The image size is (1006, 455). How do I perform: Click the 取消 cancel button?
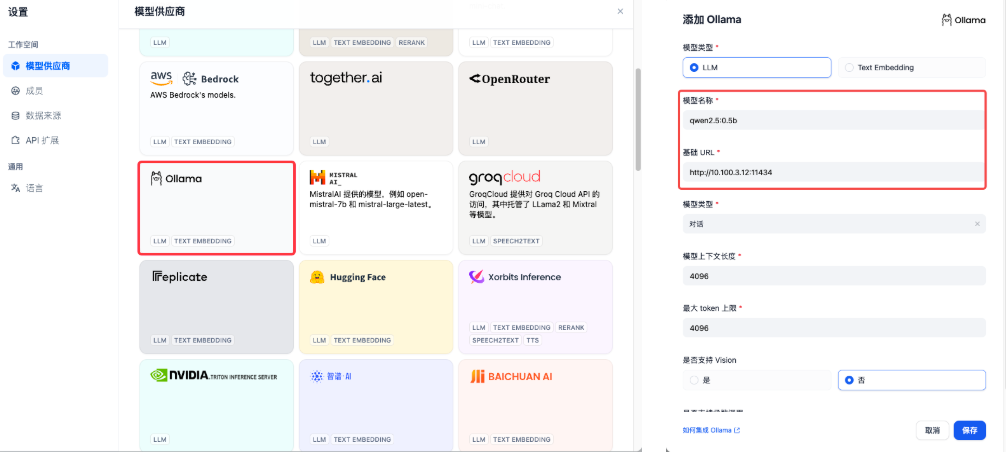(x=932, y=431)
